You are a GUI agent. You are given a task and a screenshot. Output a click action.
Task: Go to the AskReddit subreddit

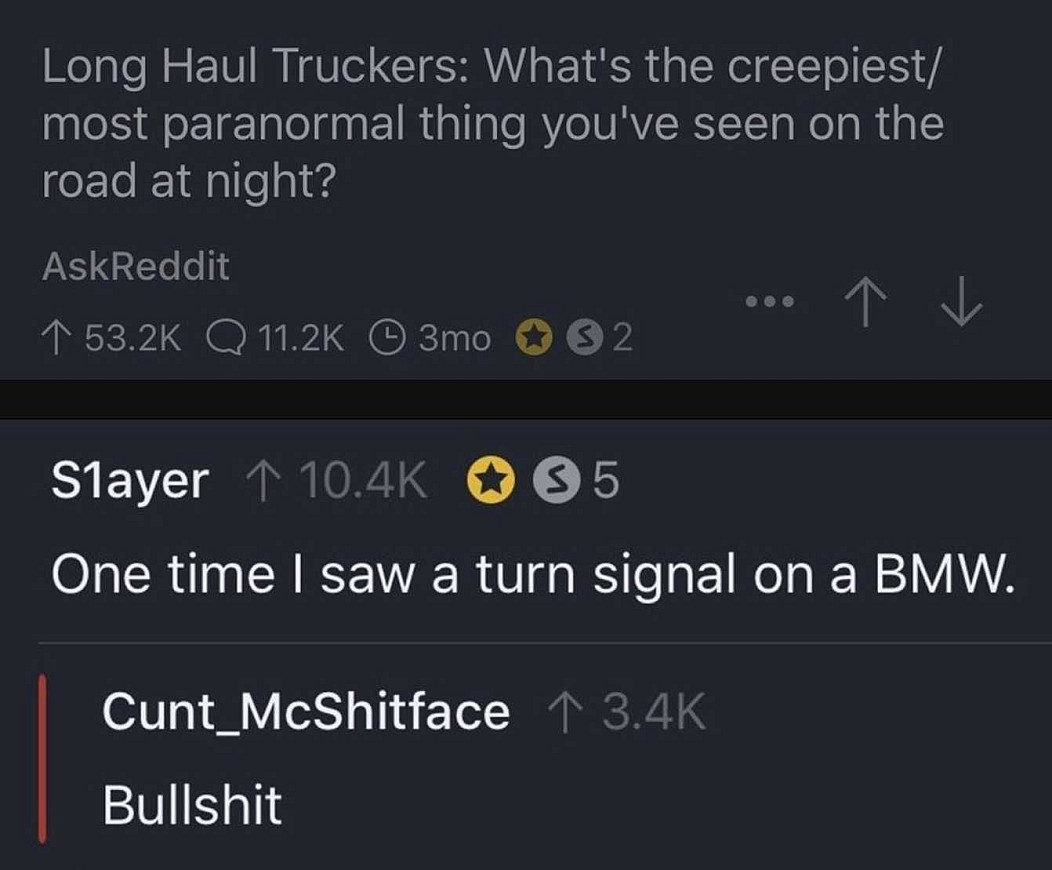tap(136, 266)
